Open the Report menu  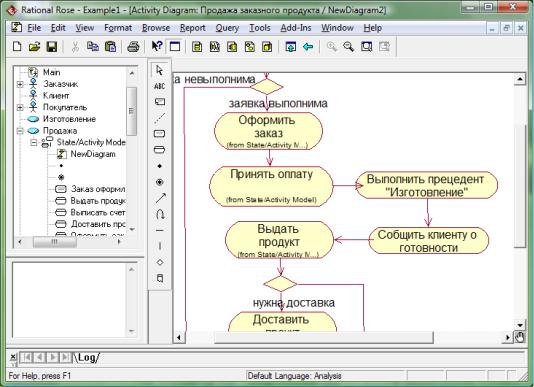coord(193,28)
